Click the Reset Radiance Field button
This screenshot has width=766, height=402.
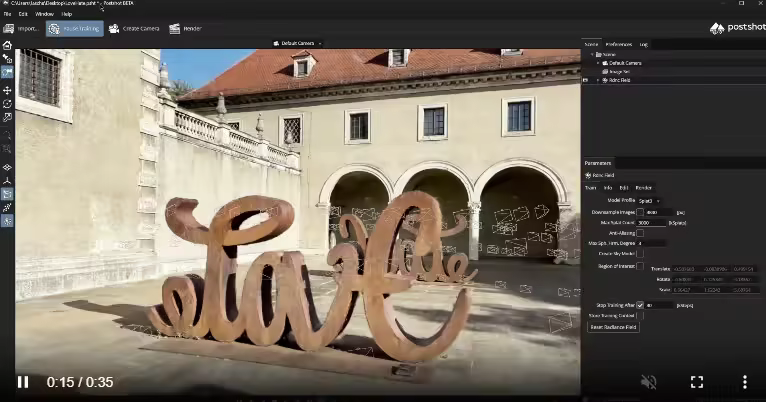click(613, 327)
